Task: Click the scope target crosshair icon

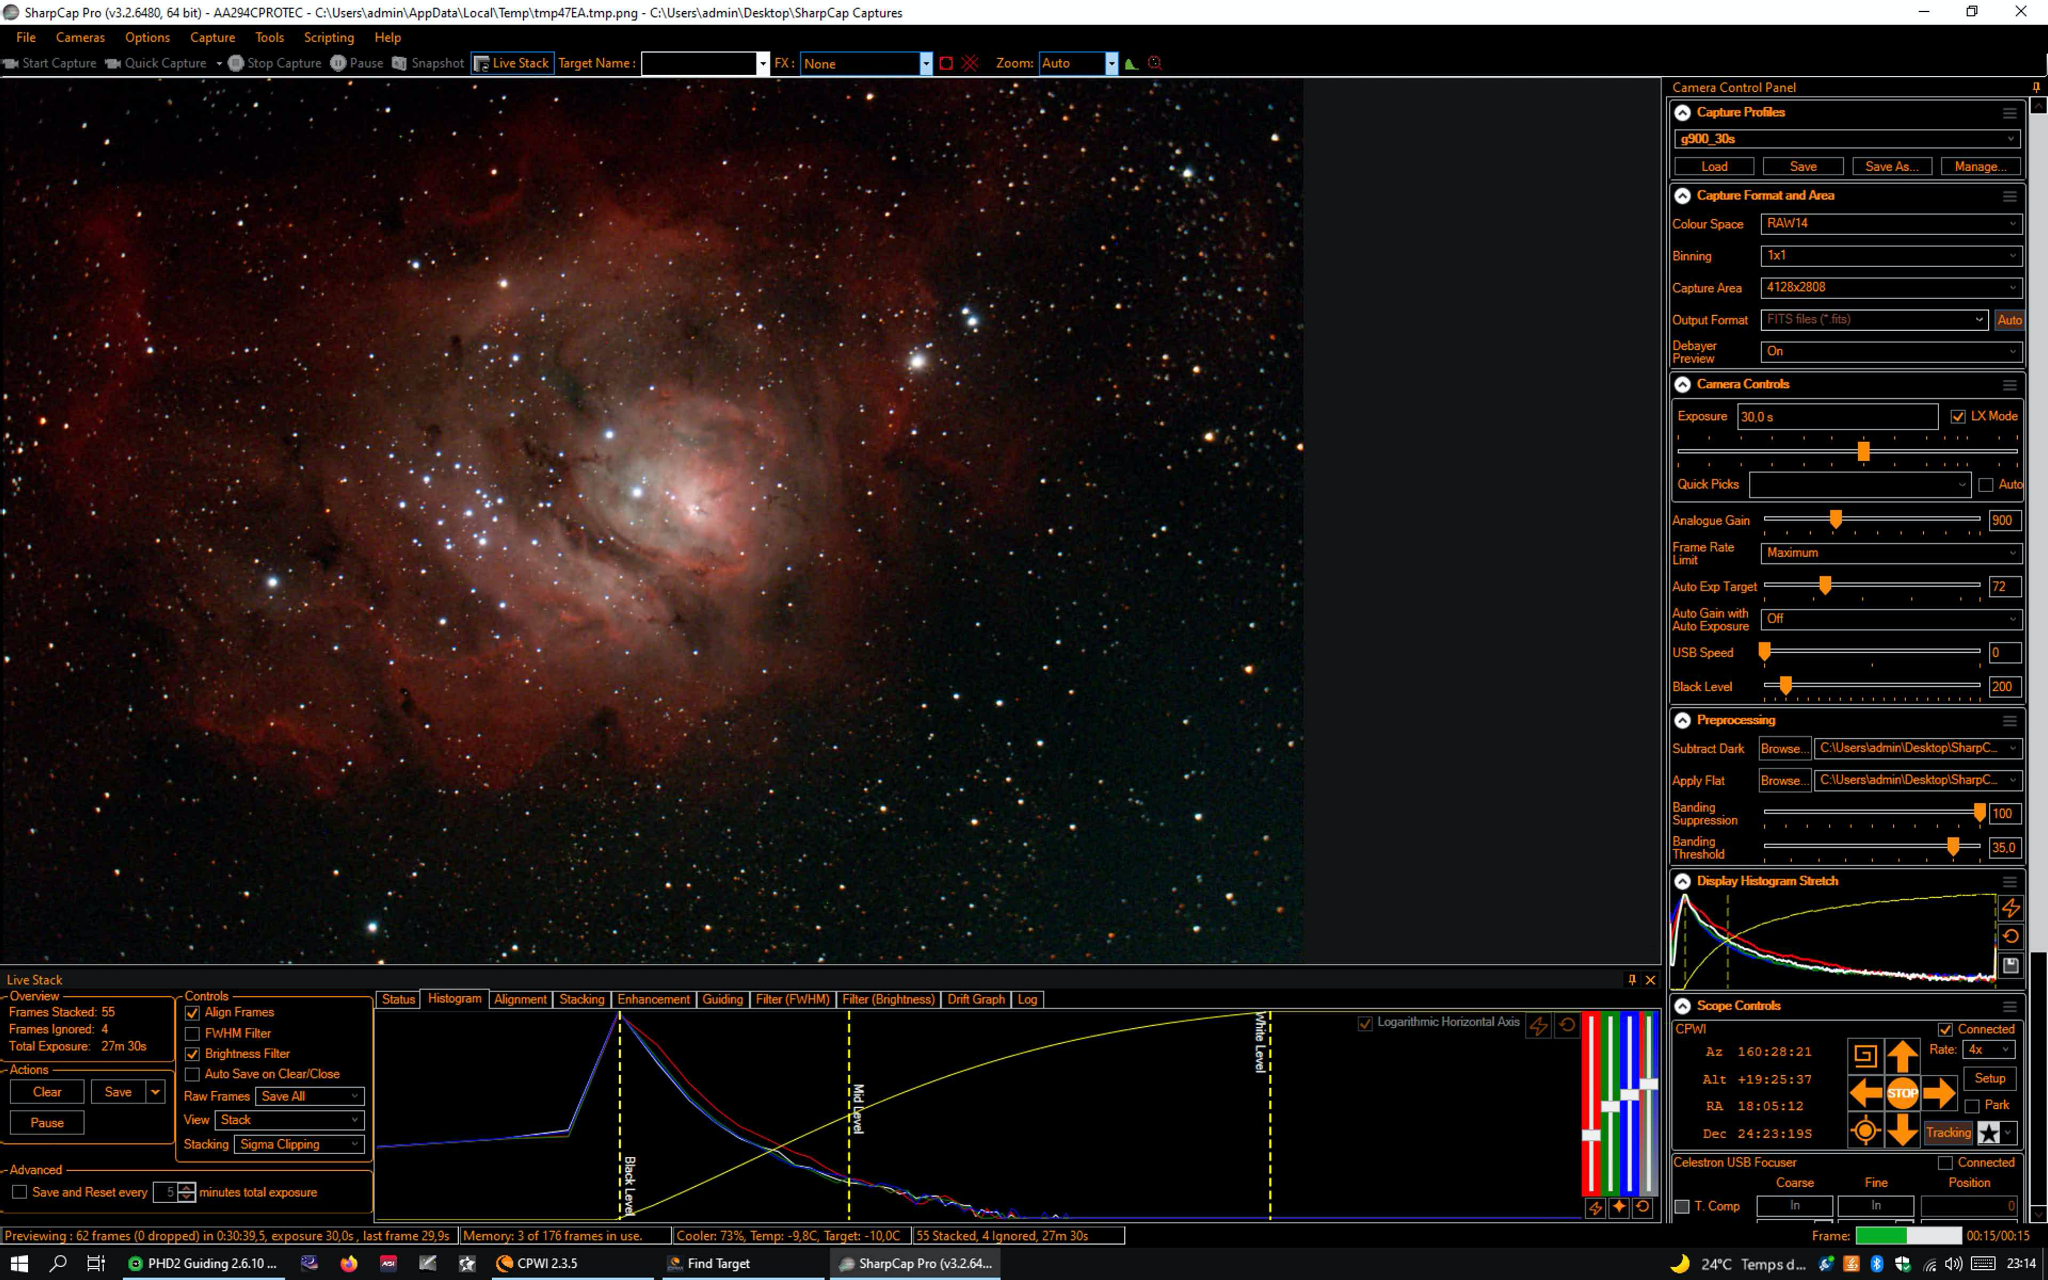Action: [x=1865, y=1131]
